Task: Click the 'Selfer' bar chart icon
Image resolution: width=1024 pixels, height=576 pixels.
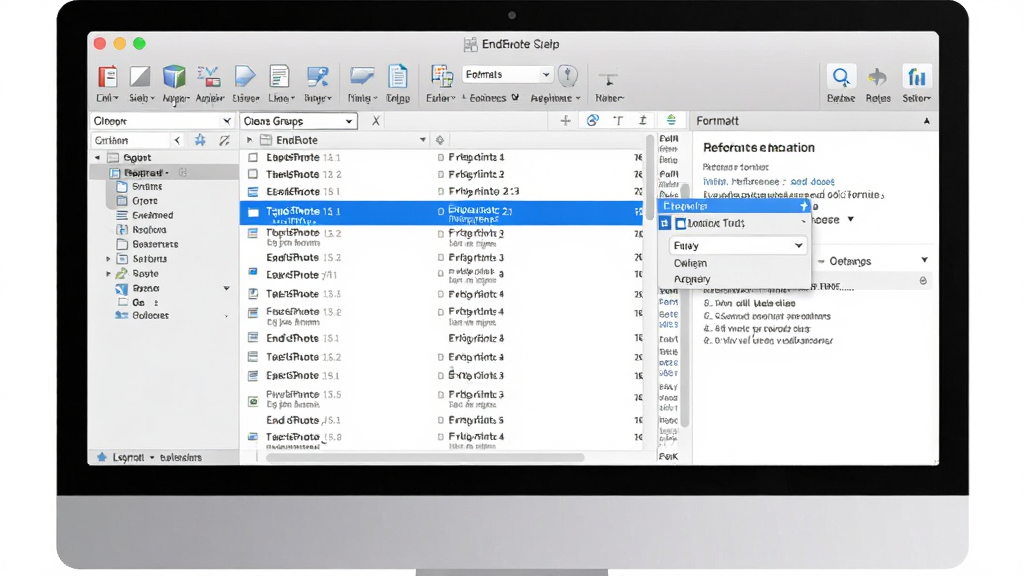Action: coord(916,77)
